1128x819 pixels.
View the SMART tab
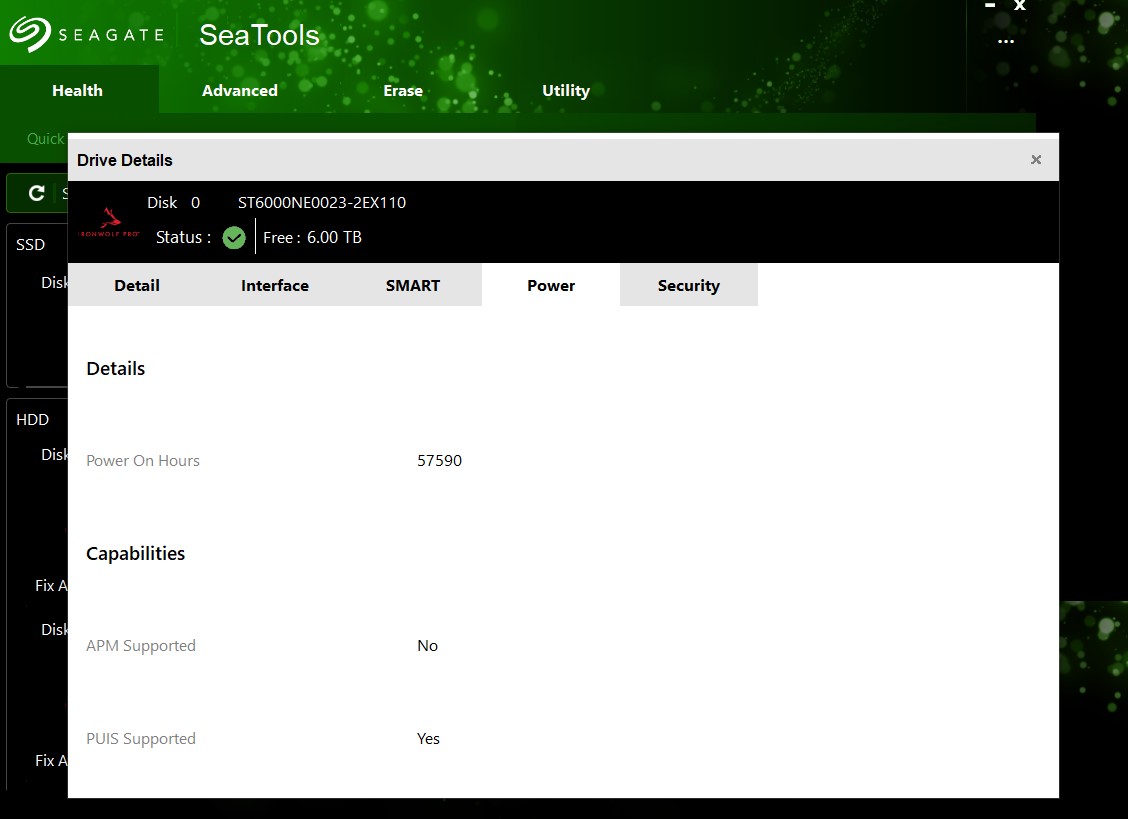pos(413,285)
